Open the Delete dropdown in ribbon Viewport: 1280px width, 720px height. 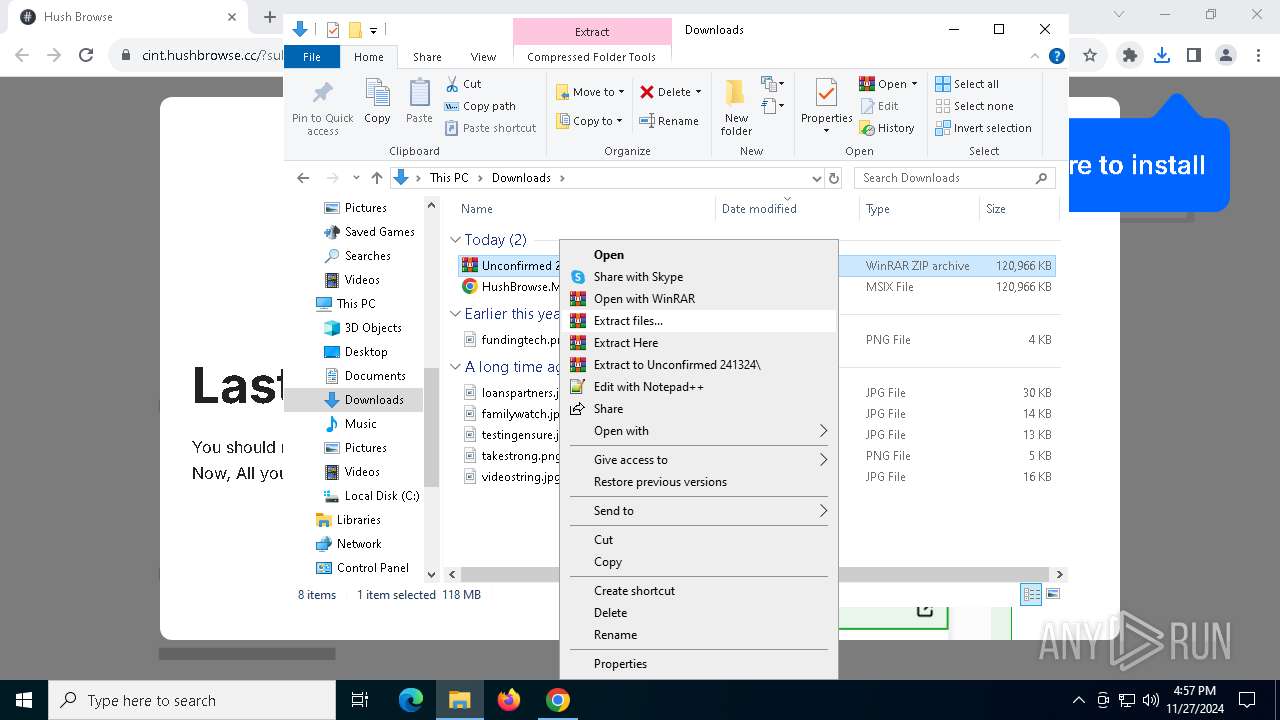coord(670,92)
